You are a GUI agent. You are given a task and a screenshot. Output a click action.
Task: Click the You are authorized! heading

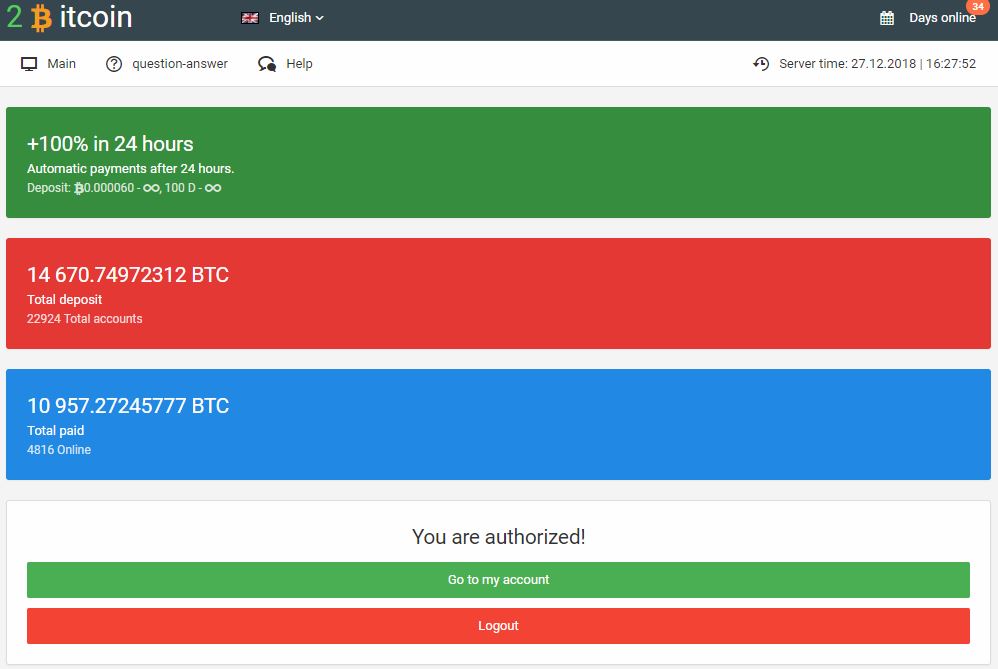[498, 537]
